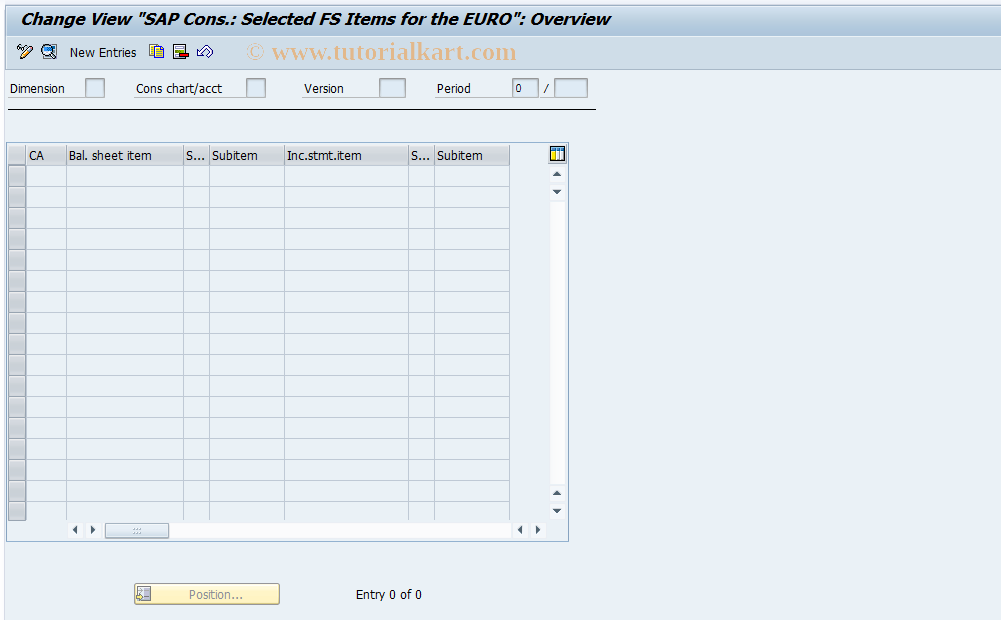
Task: Click first row Bal. sheet item cell
Action: pos(124,176)
